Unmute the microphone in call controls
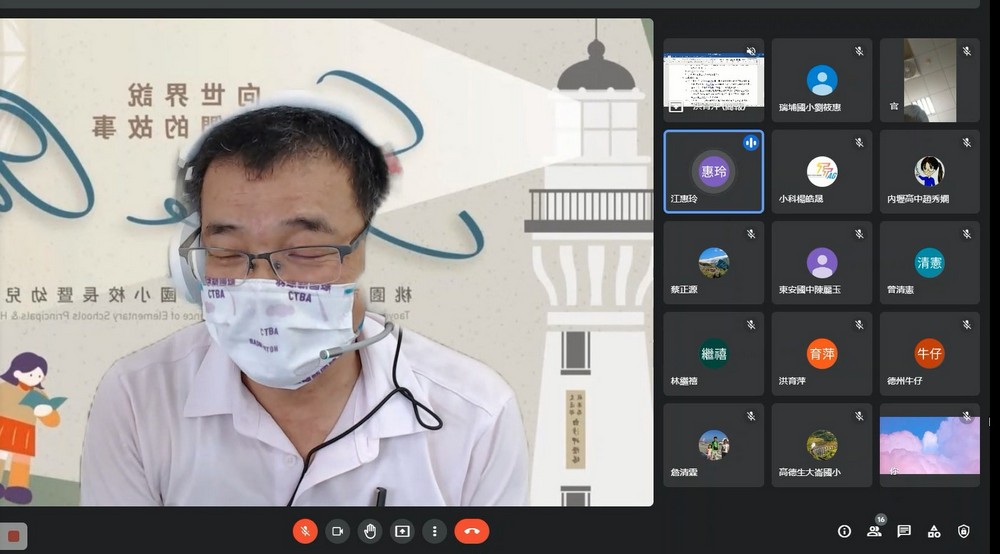The width and height of the screenshot is (1000, 554). (x=305, y=531)
